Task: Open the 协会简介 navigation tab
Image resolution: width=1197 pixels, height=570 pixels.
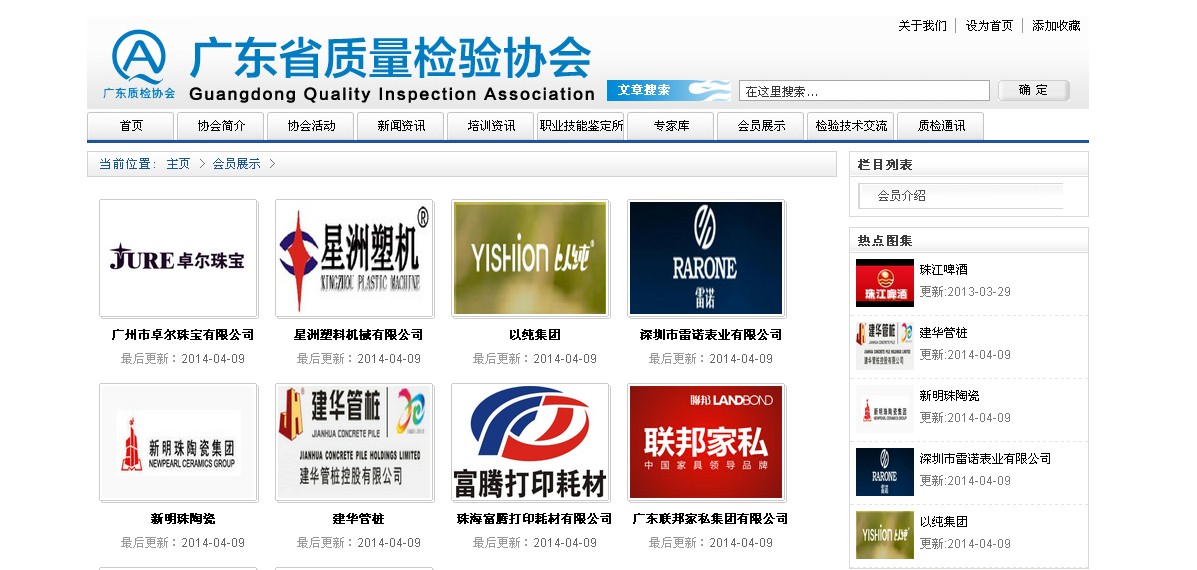Action: [x=221, y=126]
